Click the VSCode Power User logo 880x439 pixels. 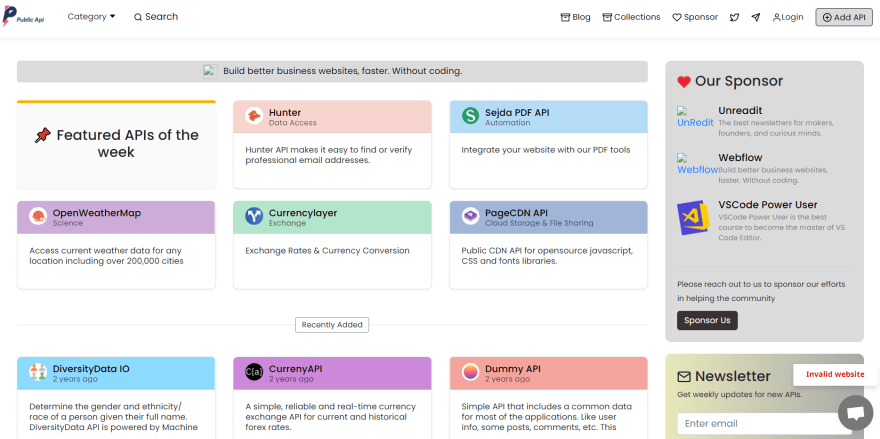694,218
